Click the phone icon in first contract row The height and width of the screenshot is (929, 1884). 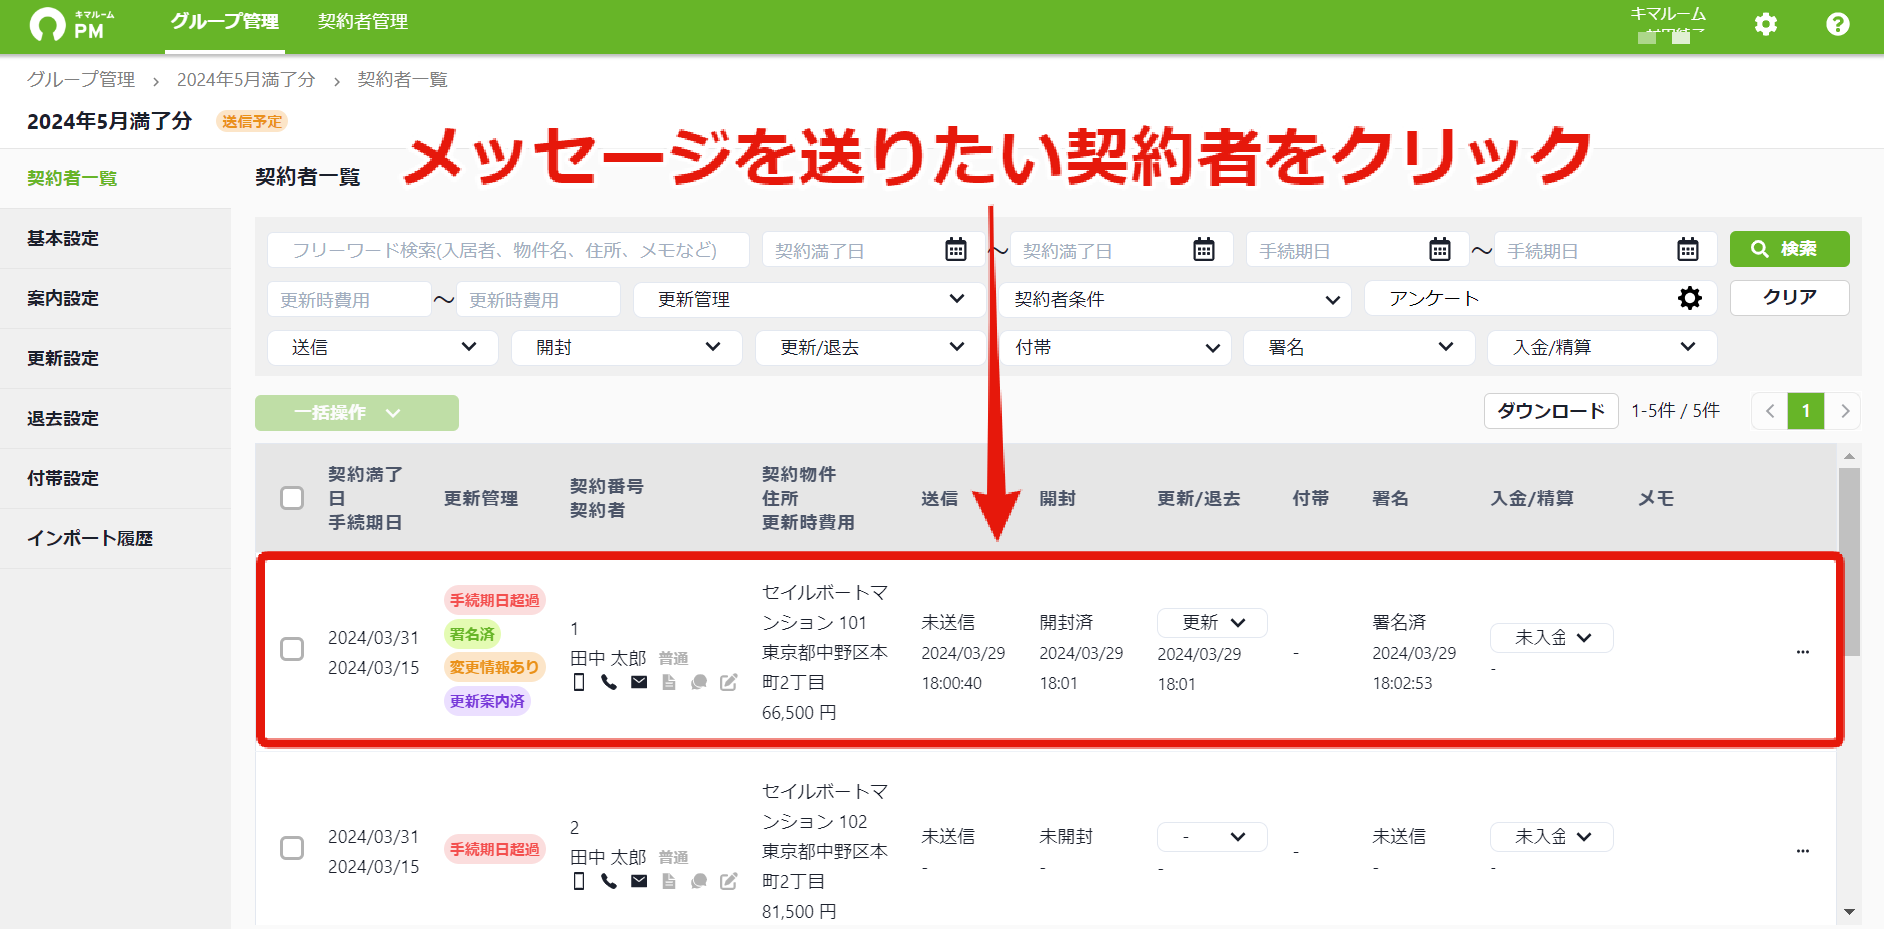point(609,682)
